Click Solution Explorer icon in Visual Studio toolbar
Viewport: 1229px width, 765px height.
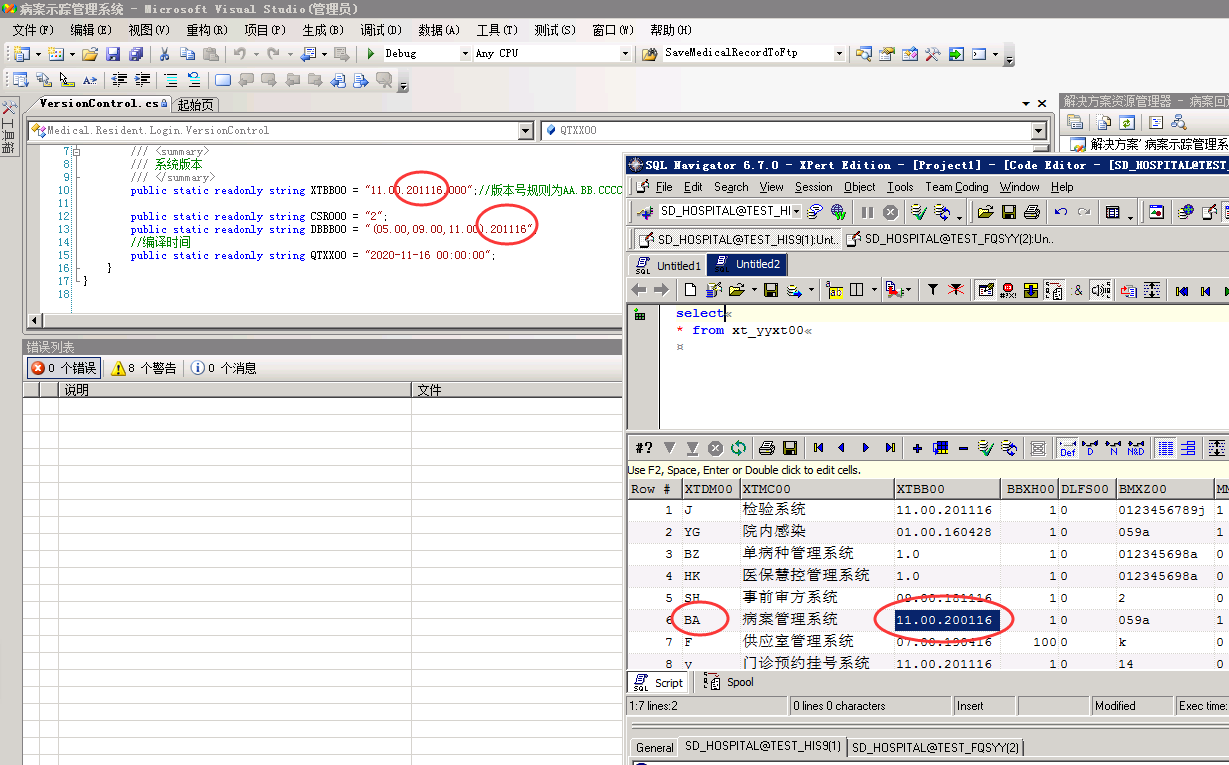pyautogui.click(x=863, y=54)
